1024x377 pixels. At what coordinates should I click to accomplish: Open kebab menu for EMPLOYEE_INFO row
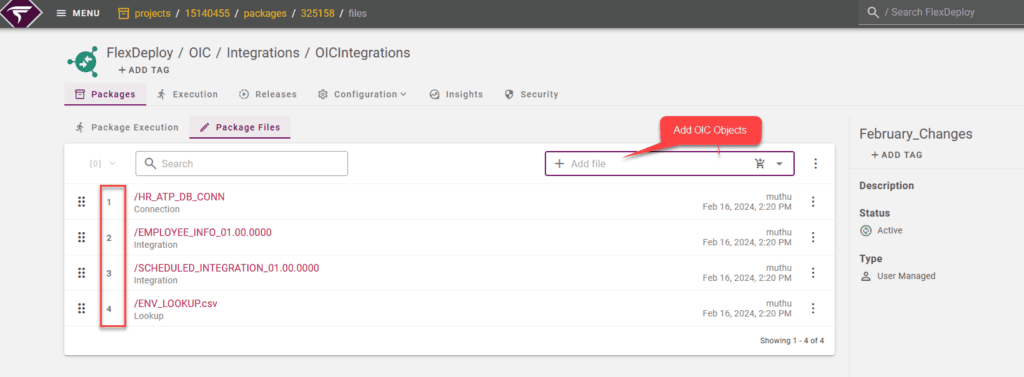click(x=813, y=237)
